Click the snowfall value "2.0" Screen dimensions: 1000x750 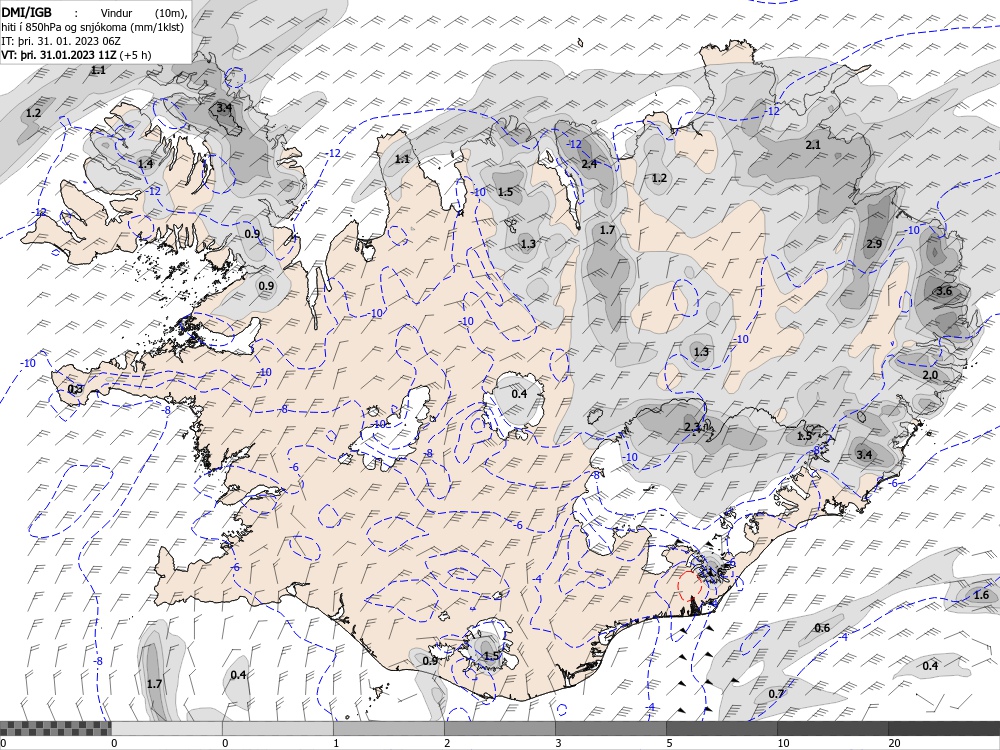click(930, 374)
